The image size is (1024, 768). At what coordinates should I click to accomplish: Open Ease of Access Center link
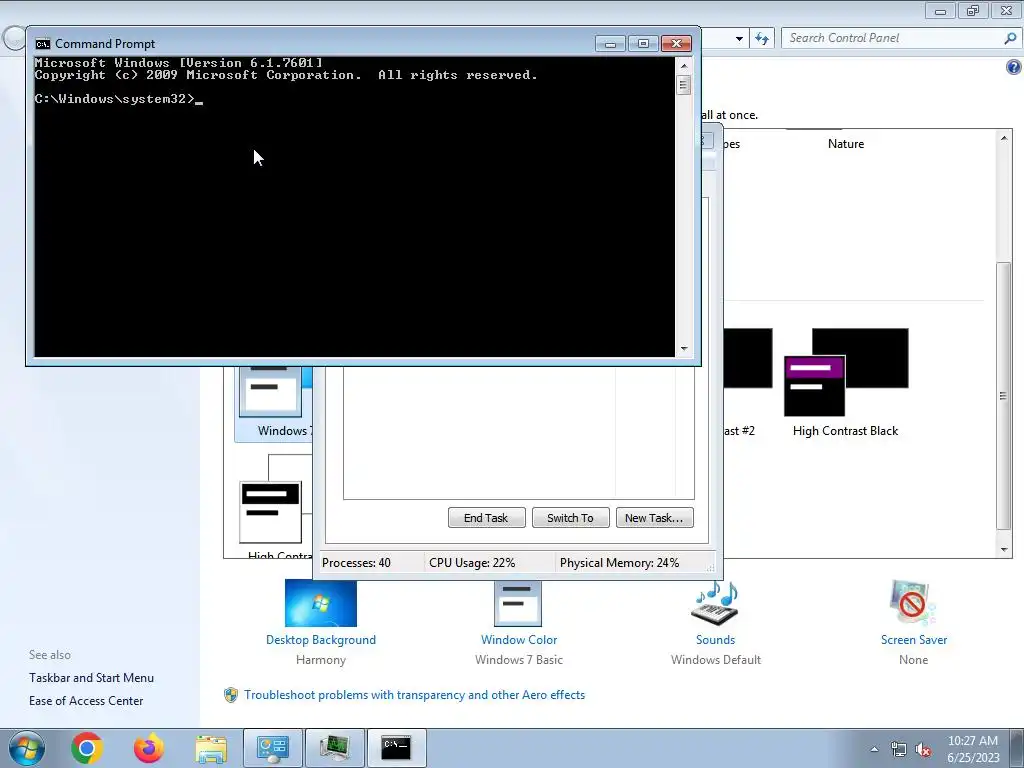pos(86,701)
